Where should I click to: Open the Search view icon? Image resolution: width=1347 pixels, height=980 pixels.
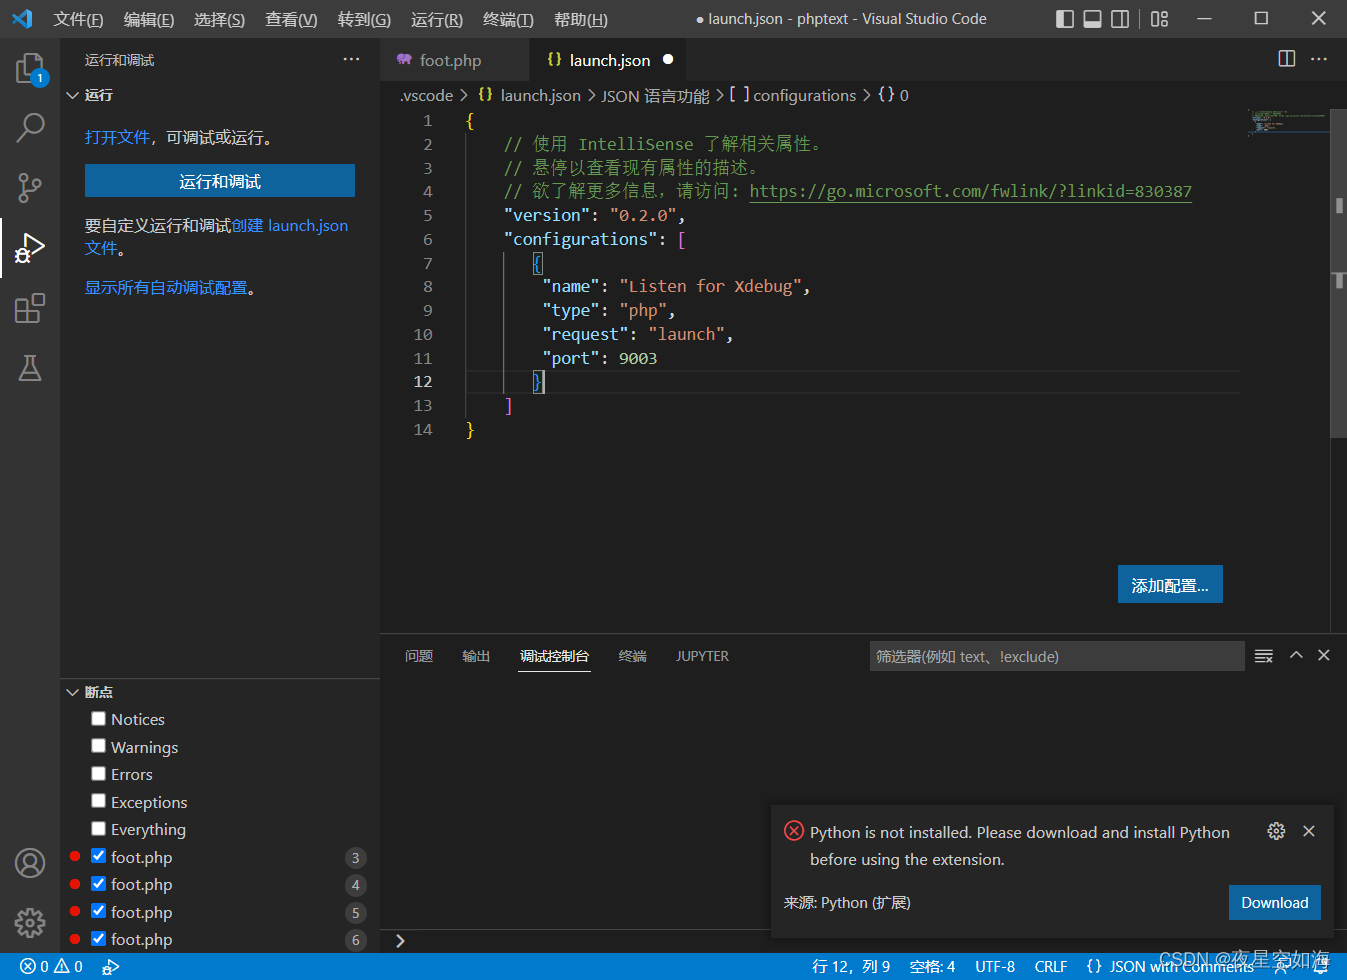tap(30, 128)
